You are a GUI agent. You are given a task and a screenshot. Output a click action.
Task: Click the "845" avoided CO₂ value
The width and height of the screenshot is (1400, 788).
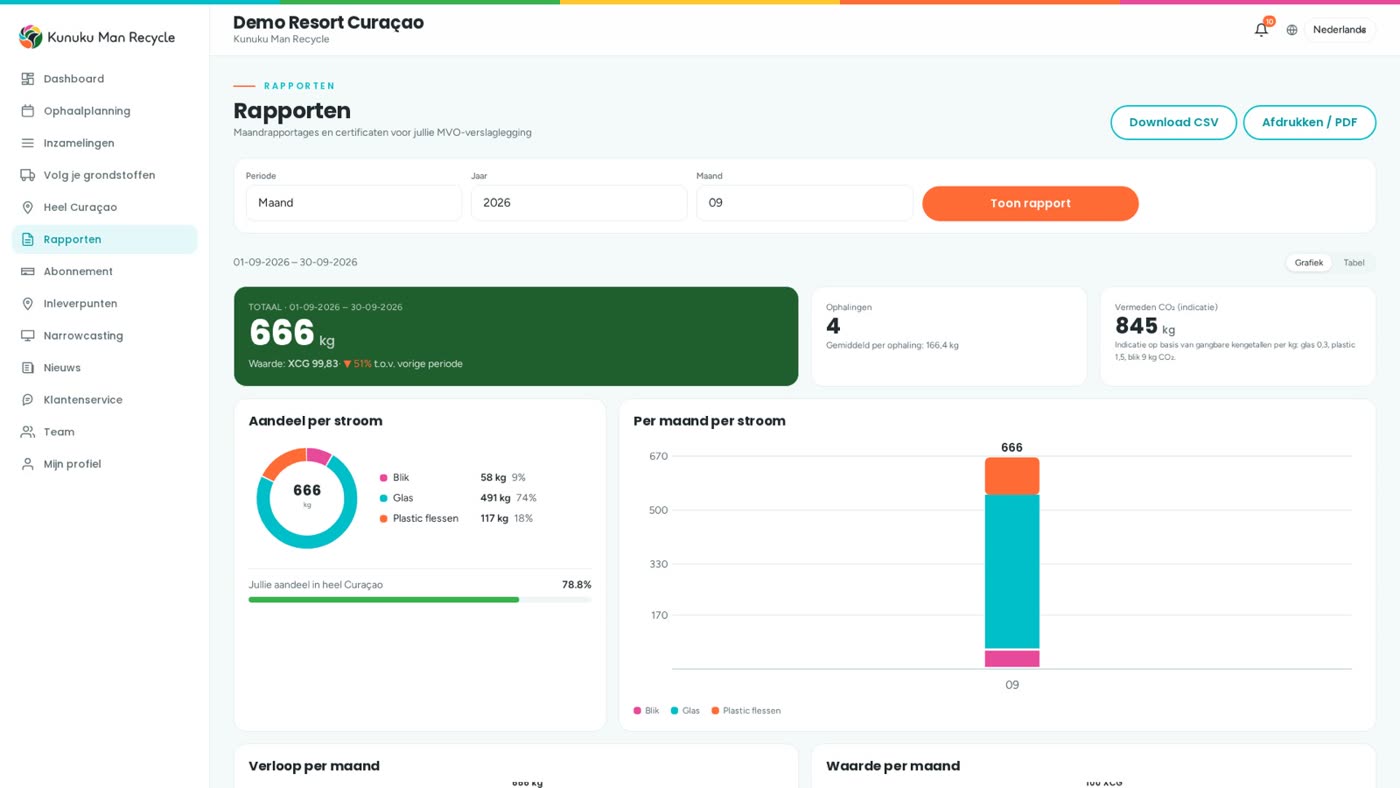click(x=1136, y=326)
